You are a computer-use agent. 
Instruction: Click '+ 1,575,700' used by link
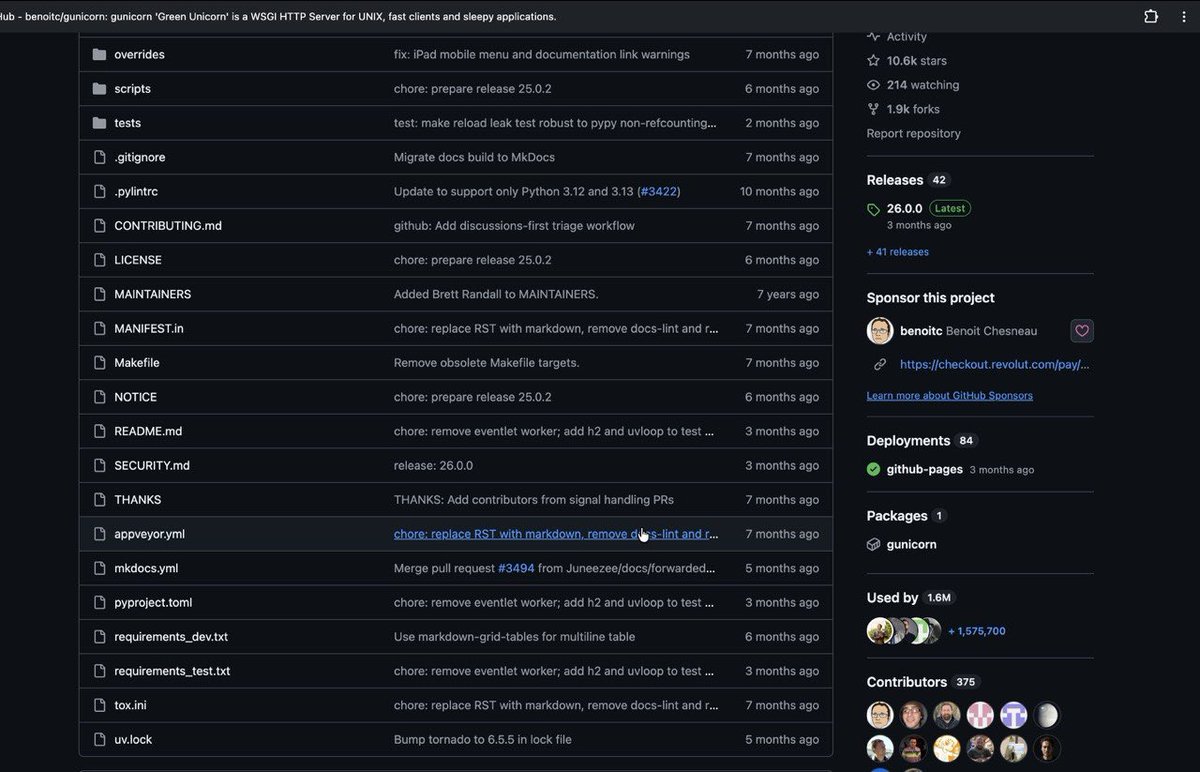pos(977,631)
